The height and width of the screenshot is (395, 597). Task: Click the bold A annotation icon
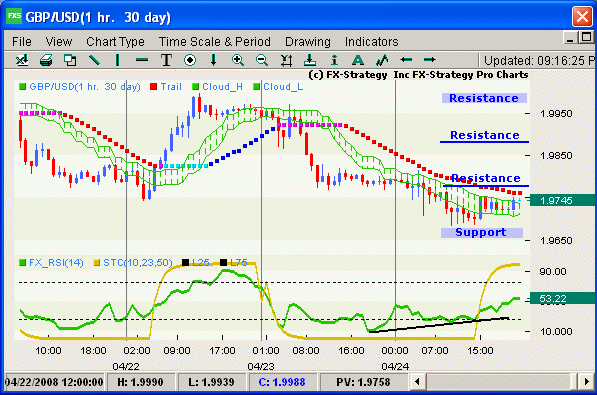coord(358,60)
